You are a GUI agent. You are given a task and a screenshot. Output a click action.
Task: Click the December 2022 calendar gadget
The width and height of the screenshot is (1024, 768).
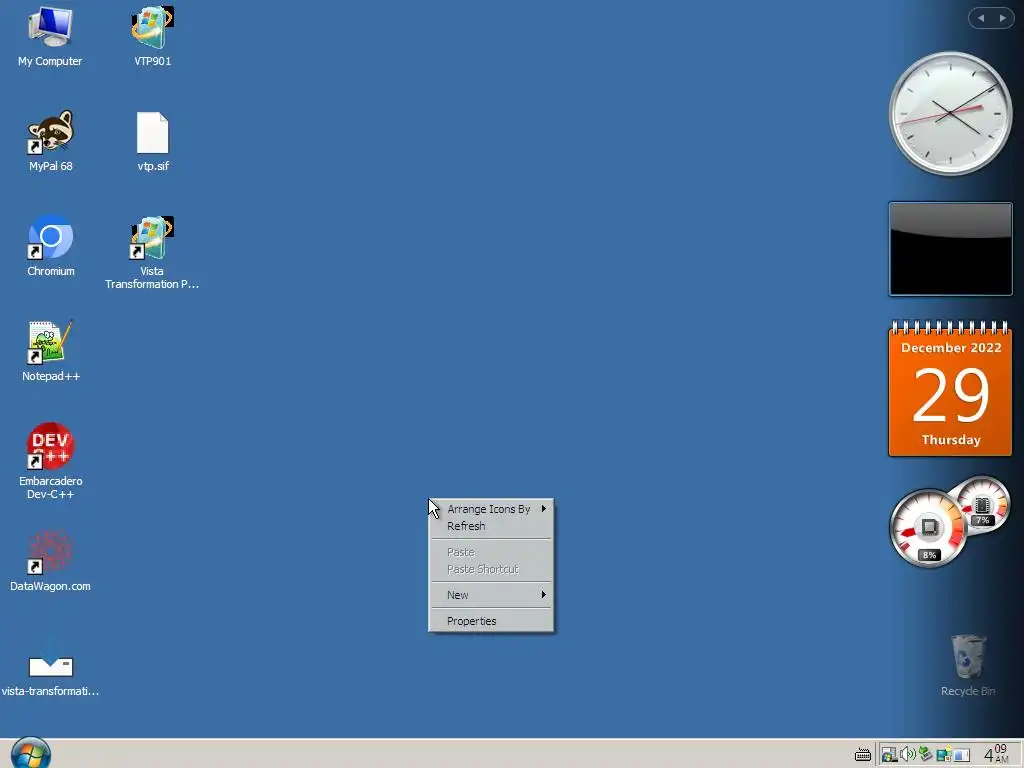950,389
